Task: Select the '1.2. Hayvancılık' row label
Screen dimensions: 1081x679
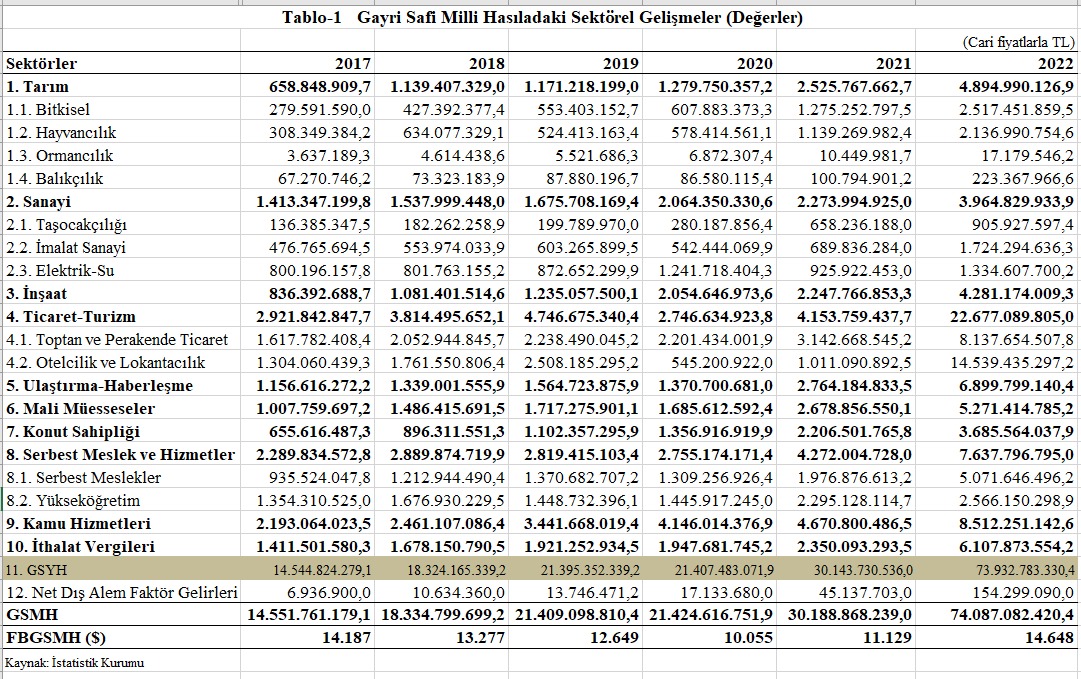Action: 61,132
